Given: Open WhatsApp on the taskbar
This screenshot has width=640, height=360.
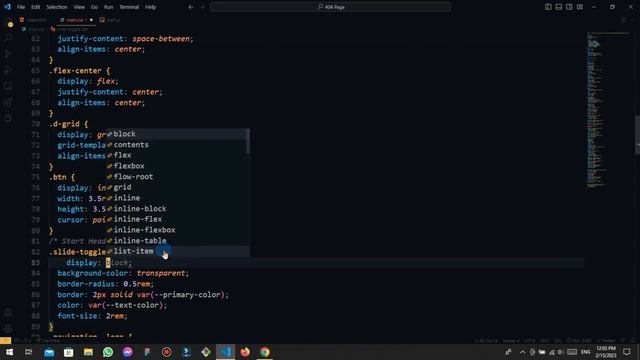Looking at the screenshot, I should point(108,352).
